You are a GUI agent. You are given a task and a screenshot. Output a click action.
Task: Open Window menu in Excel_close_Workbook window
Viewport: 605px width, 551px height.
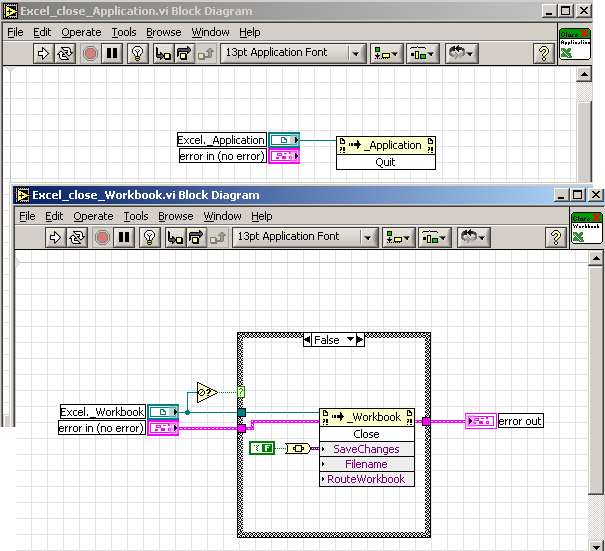click(x=222, y=216)
